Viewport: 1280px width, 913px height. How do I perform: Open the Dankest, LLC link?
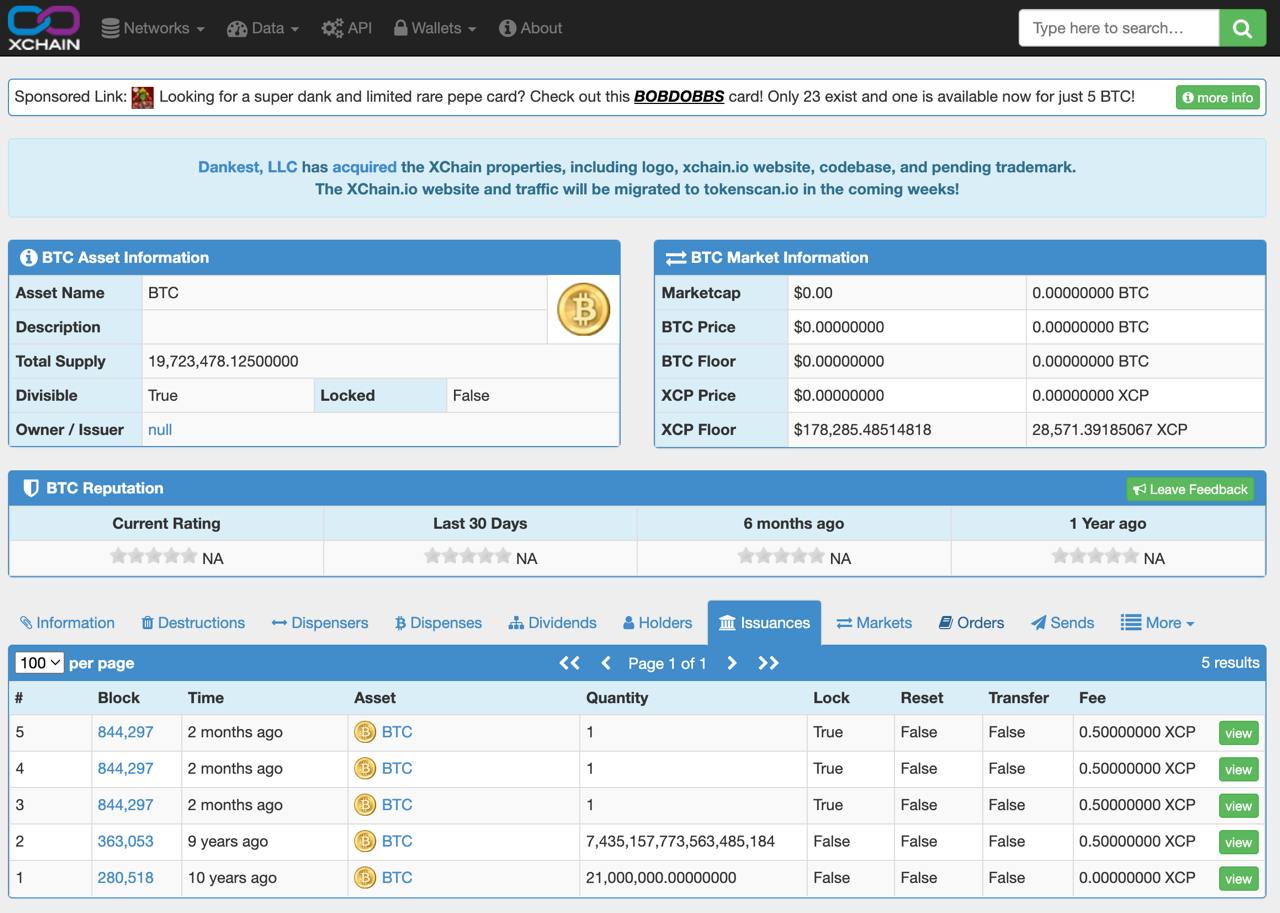click(x=248, y=167)
